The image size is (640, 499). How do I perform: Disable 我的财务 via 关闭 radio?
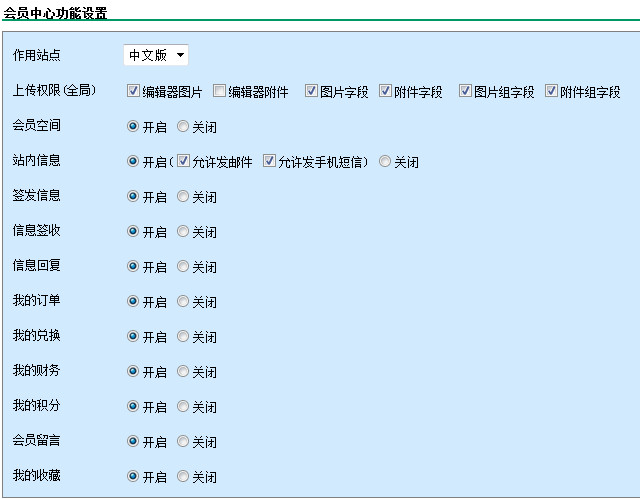pyautogui.click(x=183, y=371)
